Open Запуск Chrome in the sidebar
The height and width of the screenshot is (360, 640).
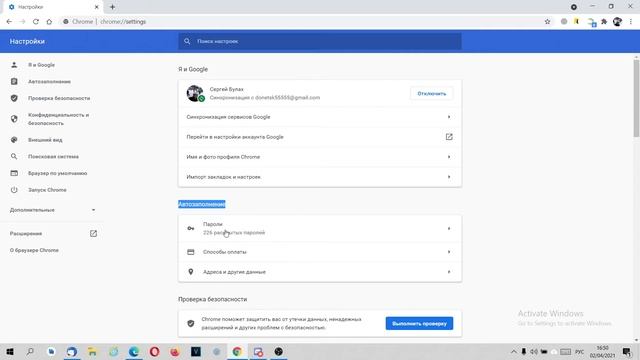[x=47, y=190]
